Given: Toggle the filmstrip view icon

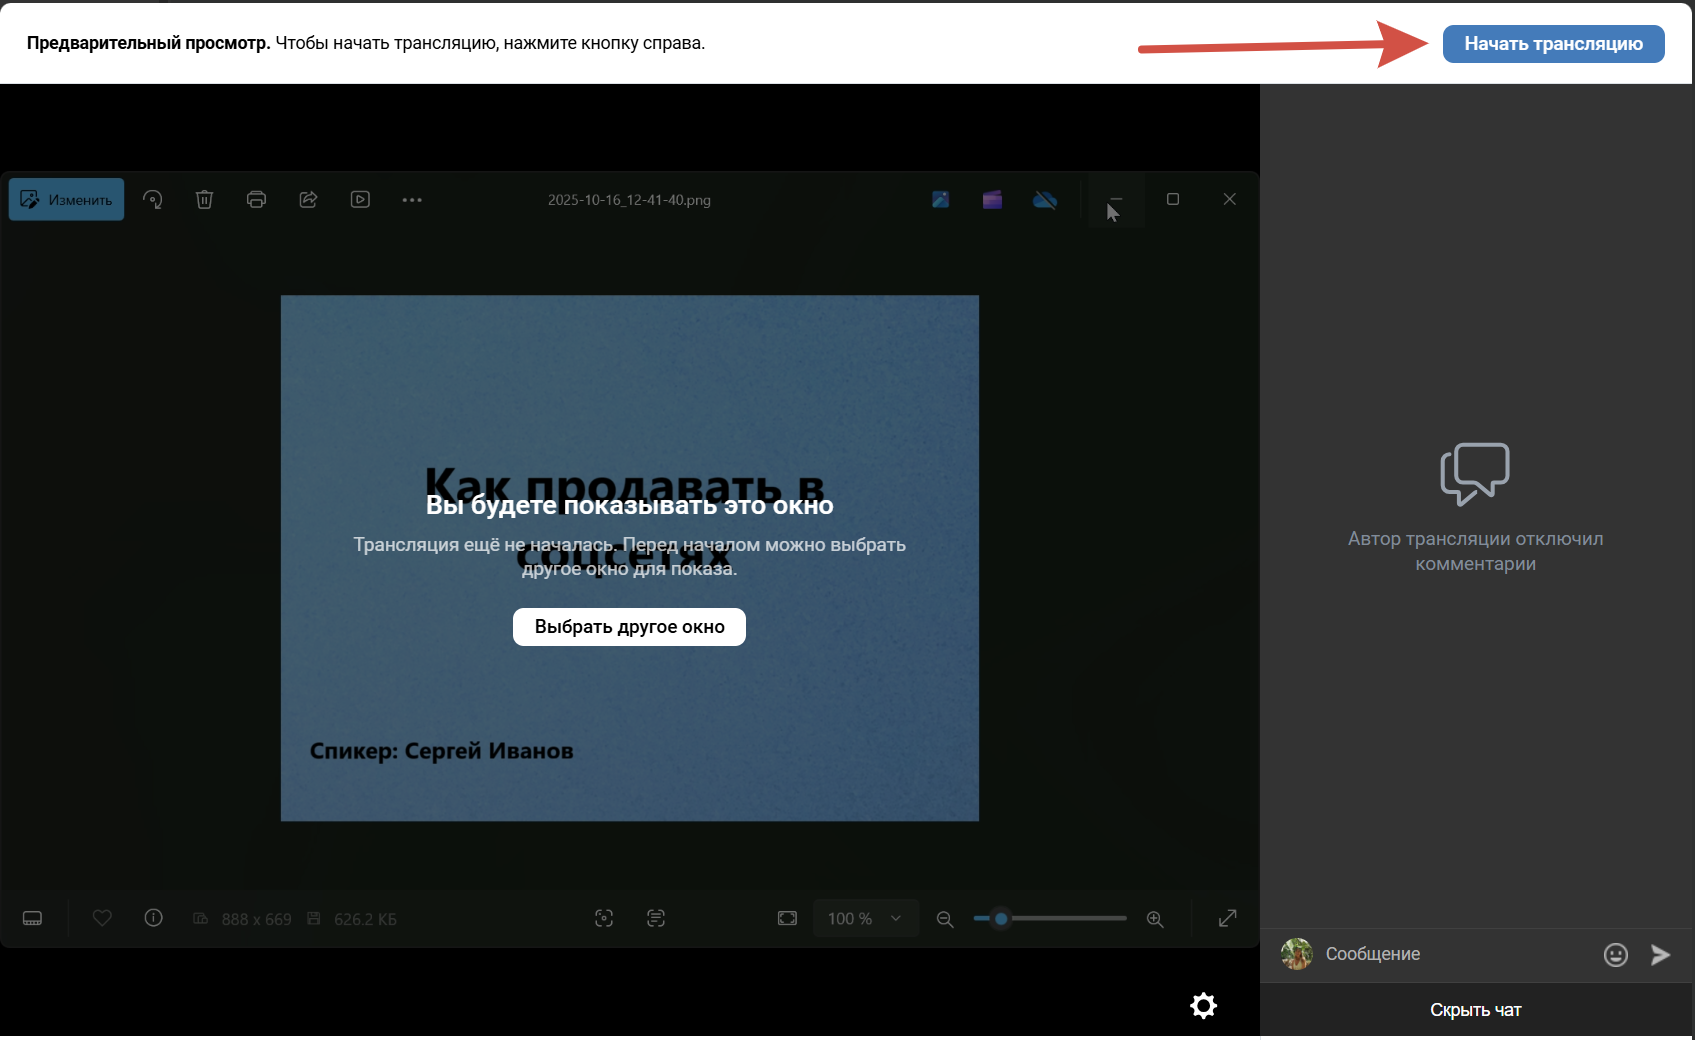Looking at the screenshot, I should tap(32, 918).
